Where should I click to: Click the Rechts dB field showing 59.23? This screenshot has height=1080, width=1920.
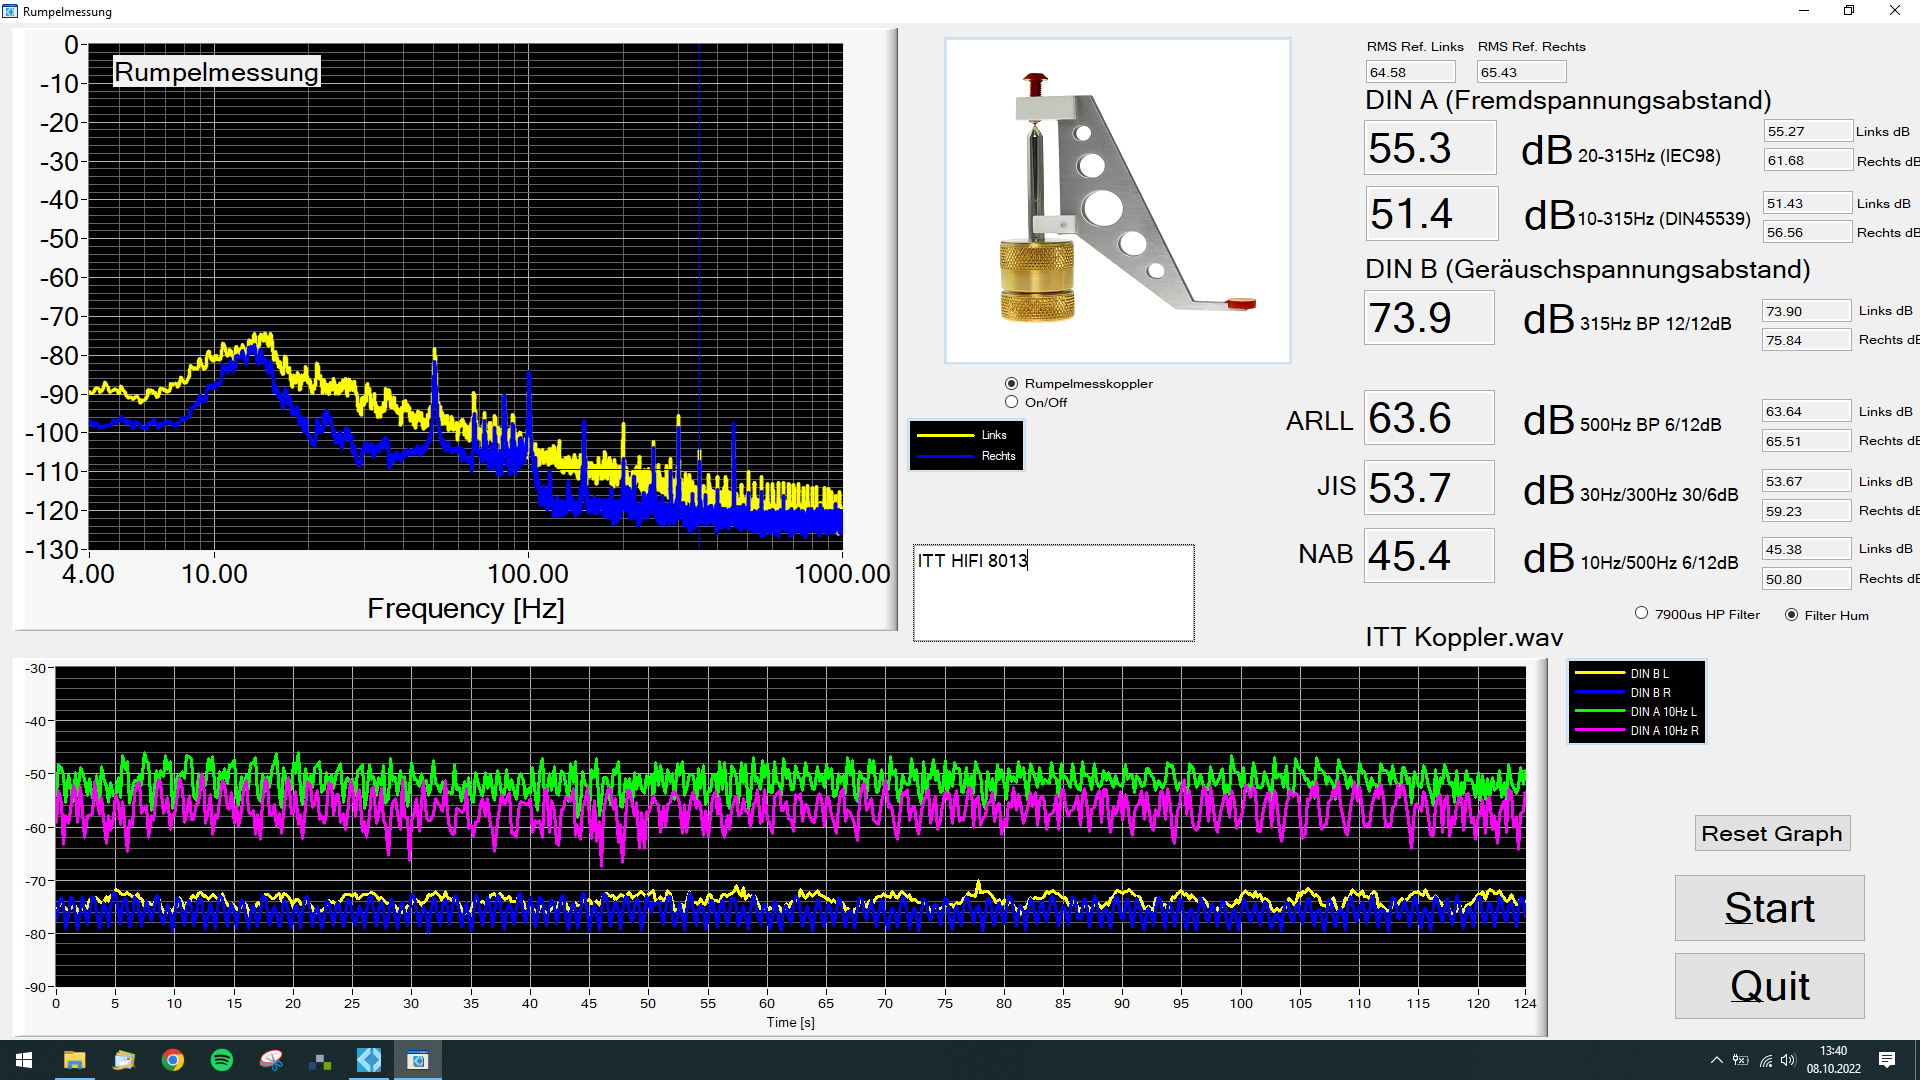pyautogui.click(x=1807, y=511)
